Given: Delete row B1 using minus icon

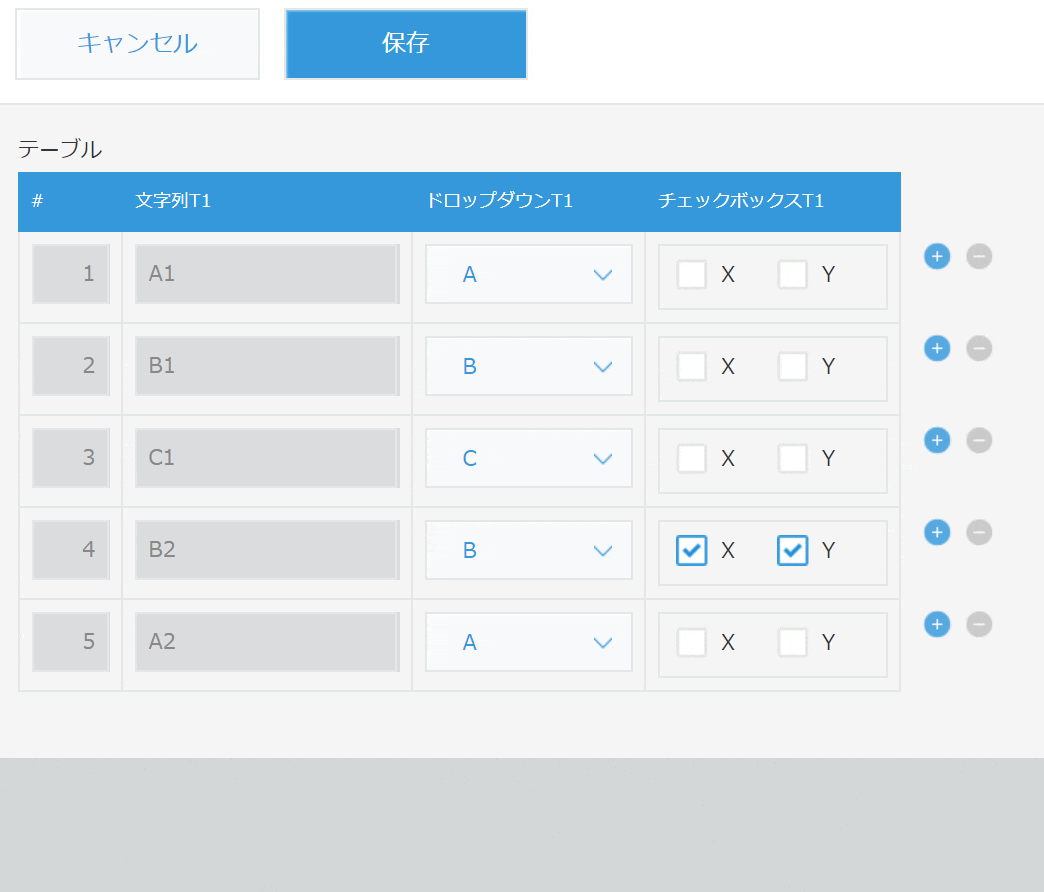Looking at the screenshot, I should click(979, 348).
